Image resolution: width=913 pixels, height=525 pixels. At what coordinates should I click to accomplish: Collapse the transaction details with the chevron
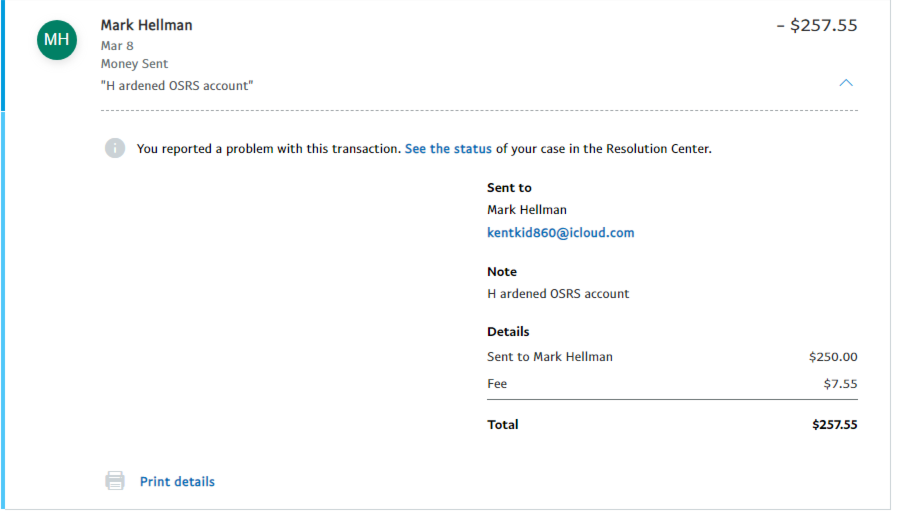pos(846,83)
